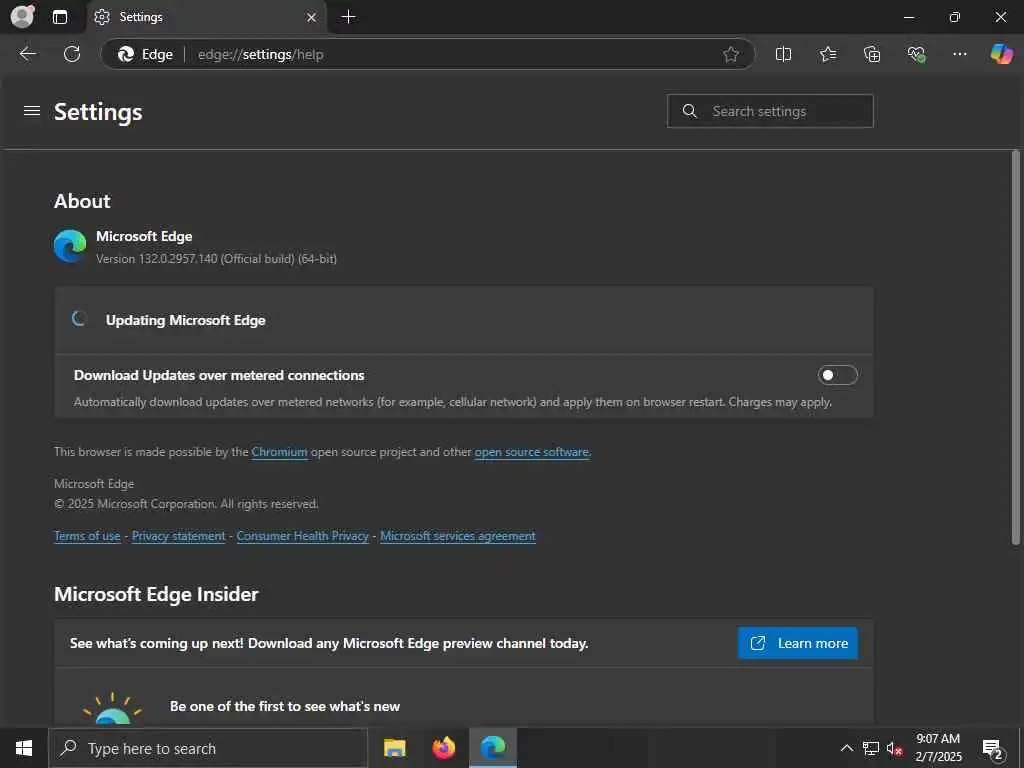Click the Learn more button

[x=797, y=643]
